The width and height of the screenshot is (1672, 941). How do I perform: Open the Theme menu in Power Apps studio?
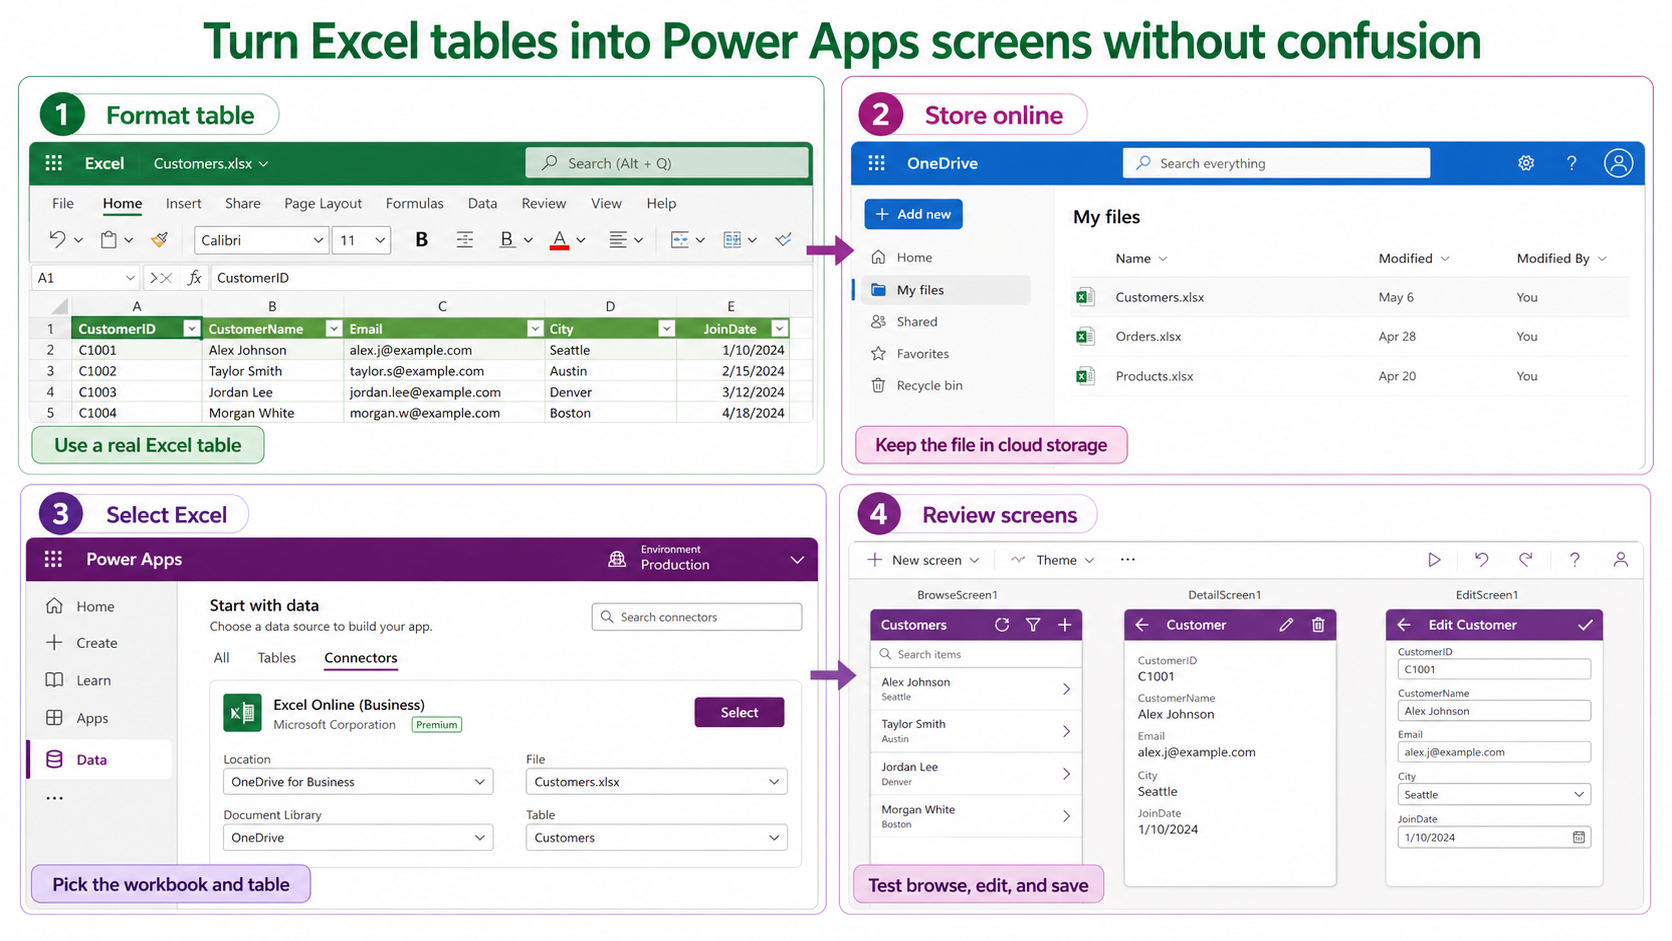pos(1052,560)
